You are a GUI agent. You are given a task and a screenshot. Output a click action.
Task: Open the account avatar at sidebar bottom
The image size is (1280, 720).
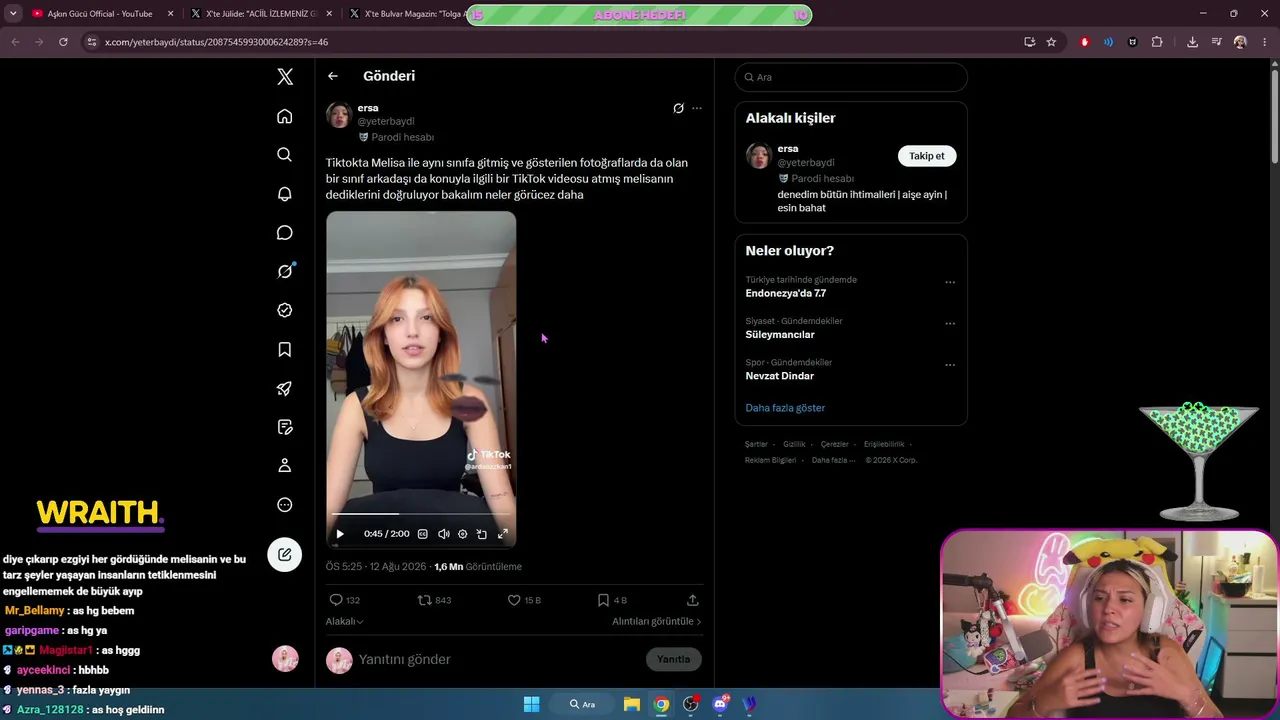click(x=285, y=658)
